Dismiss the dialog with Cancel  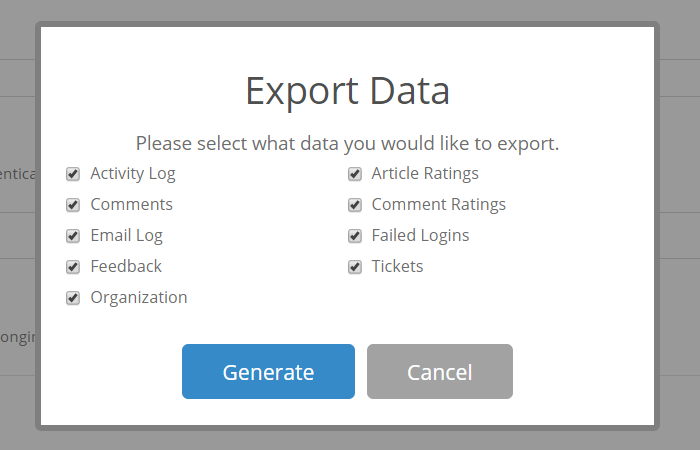(x=440, y=371)
